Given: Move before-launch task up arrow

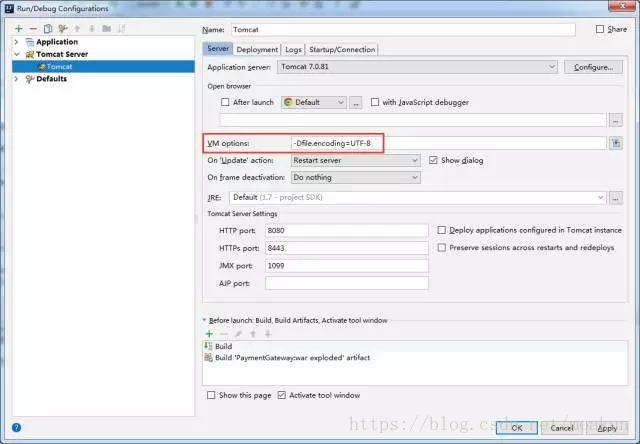Looking at the screenshot, I should pos(253,334).
